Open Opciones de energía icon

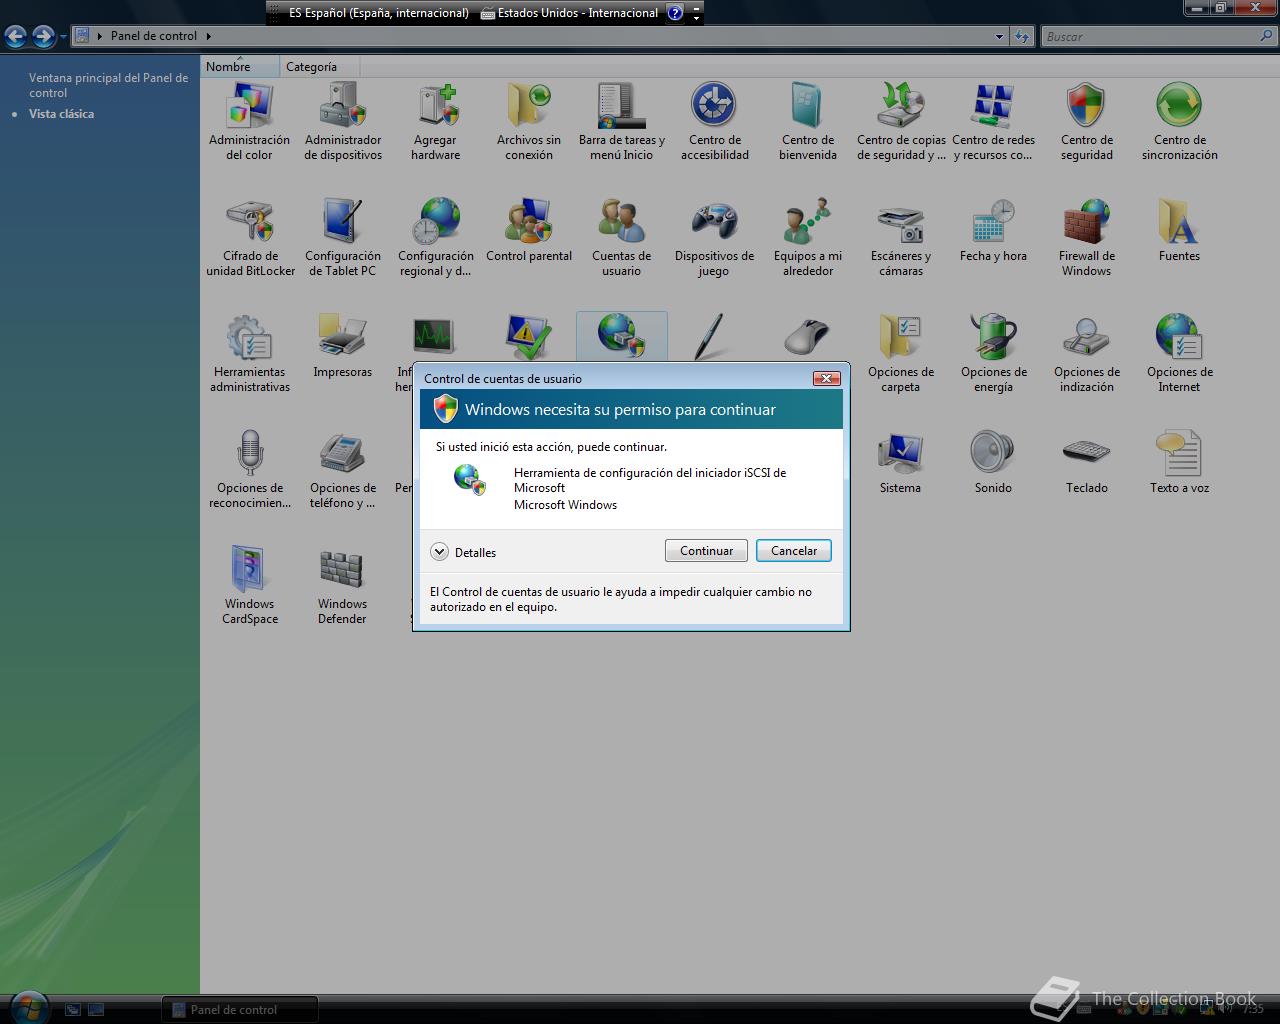pyautogui.click(x=994, y=353)
